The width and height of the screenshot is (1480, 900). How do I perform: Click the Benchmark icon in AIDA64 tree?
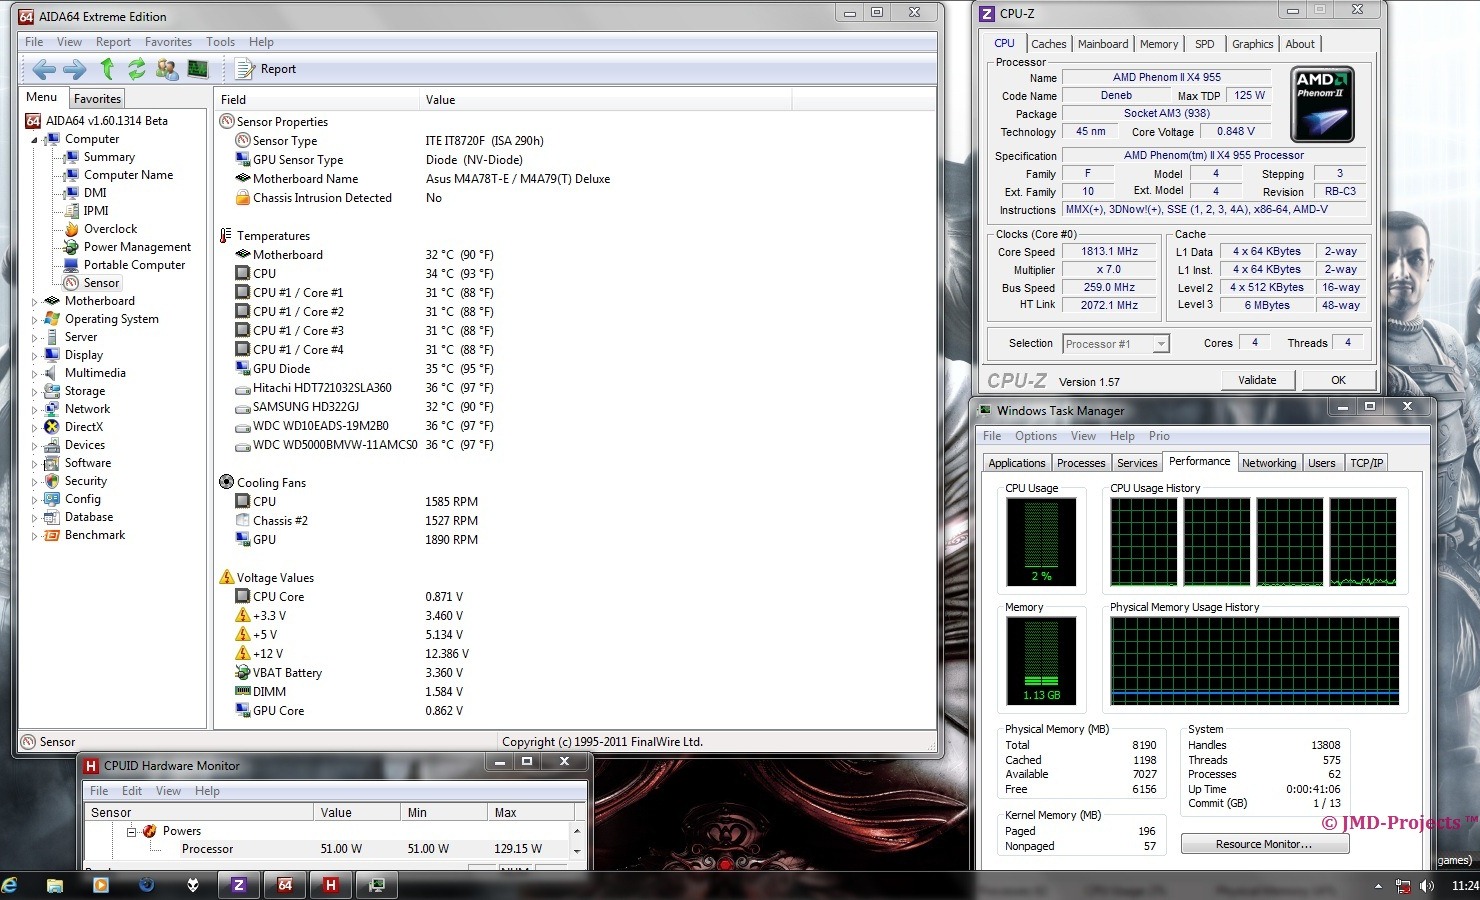pos(52,535)
